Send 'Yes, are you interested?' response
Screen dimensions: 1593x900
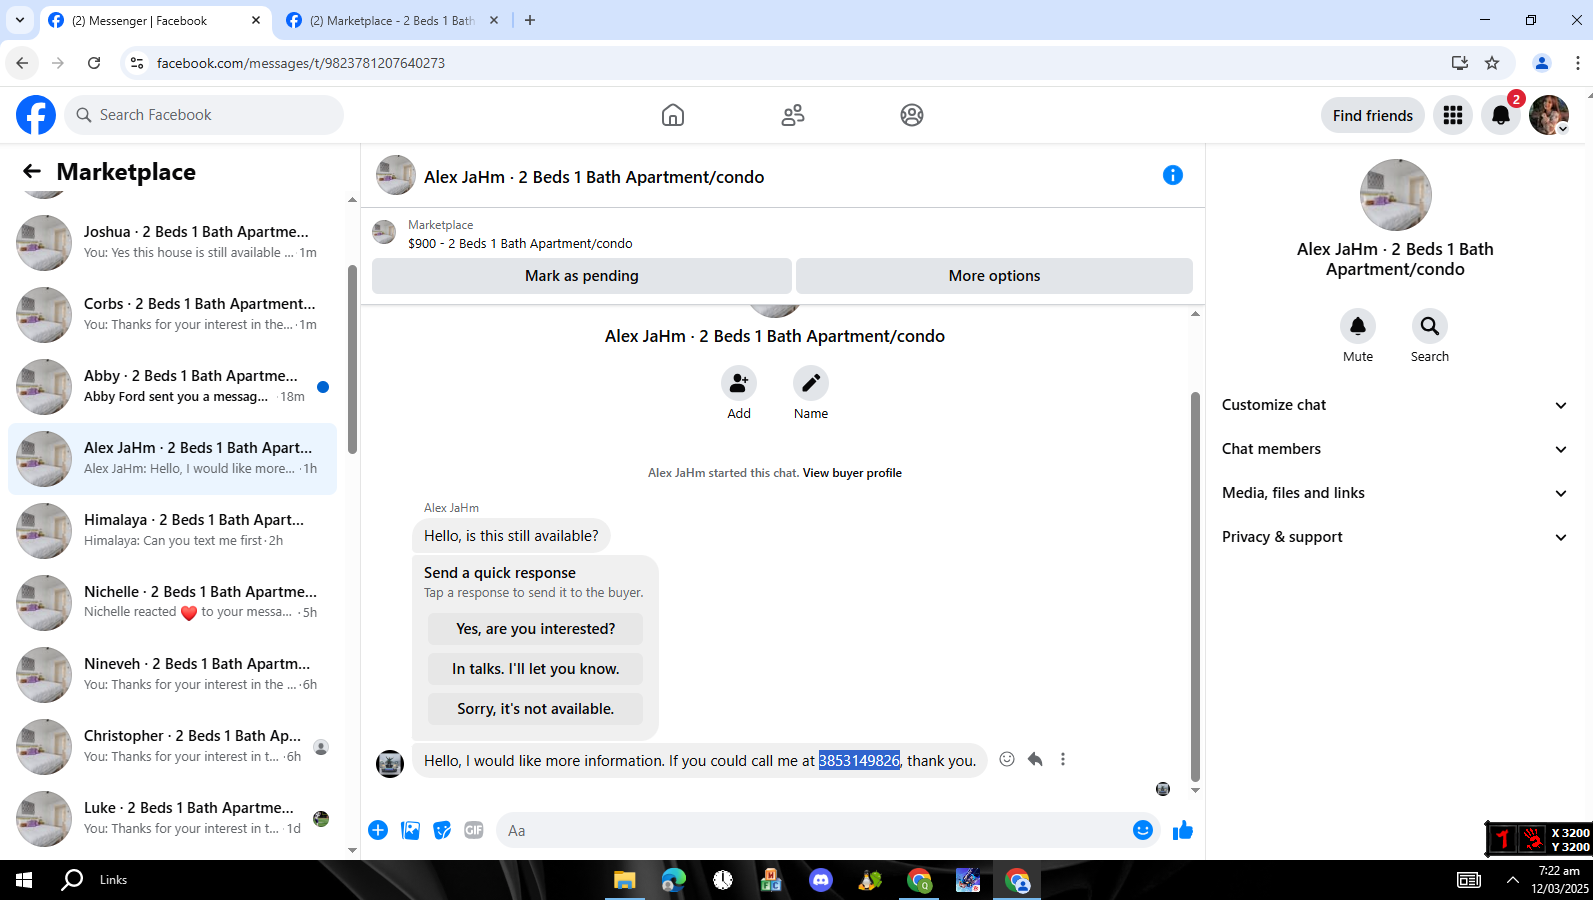click(x=535, y=629)
